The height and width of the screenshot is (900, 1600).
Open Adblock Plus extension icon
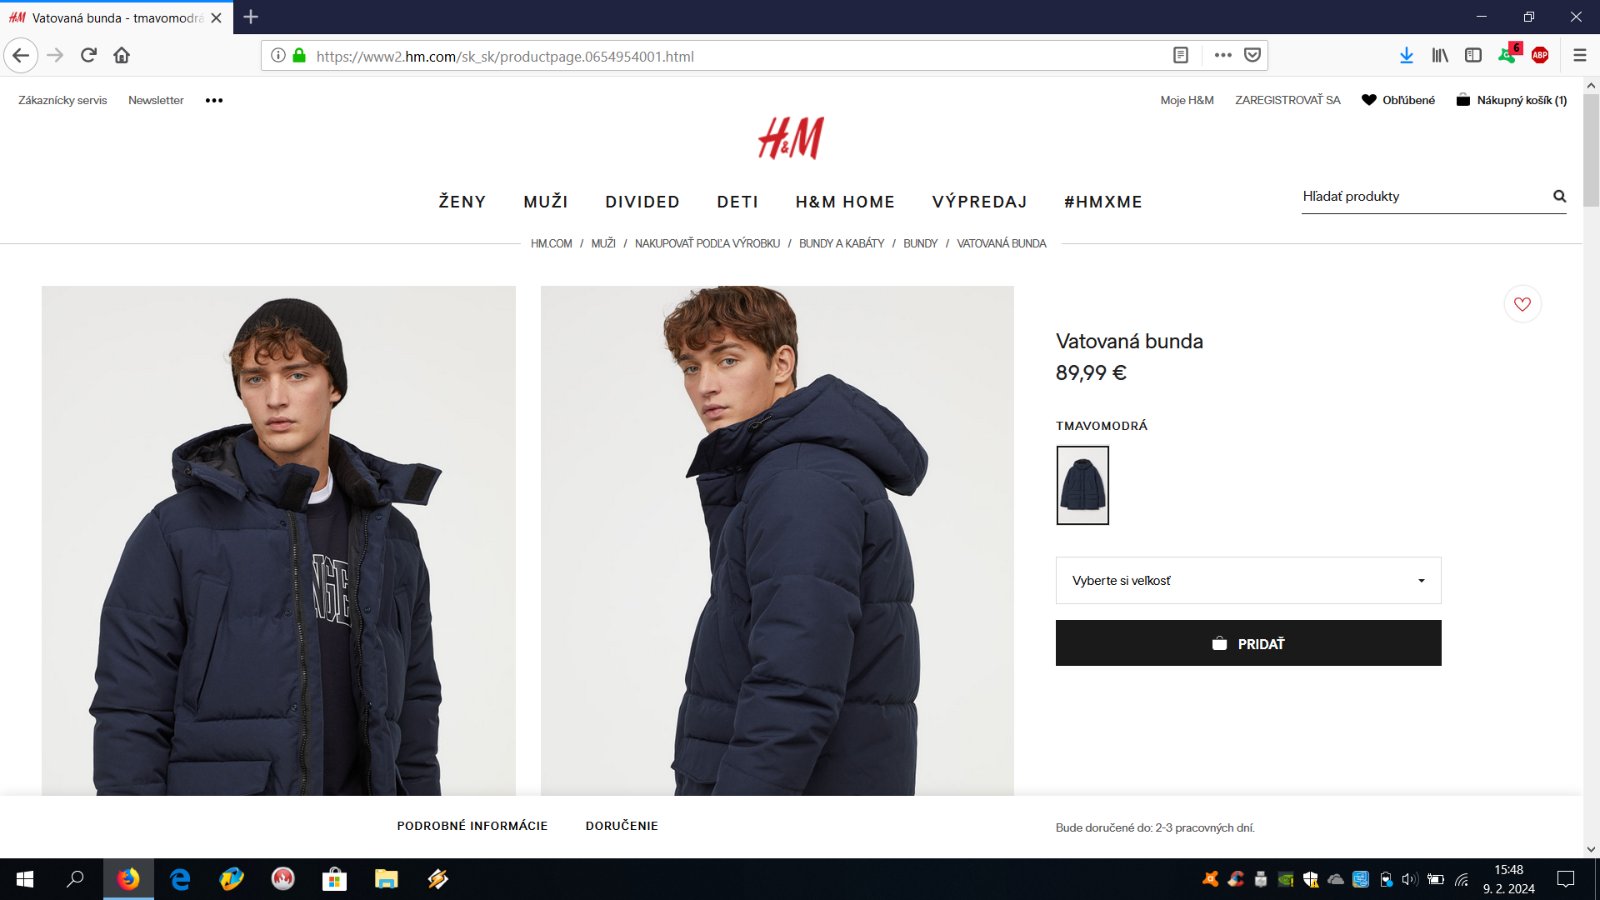click(1540, 55)
